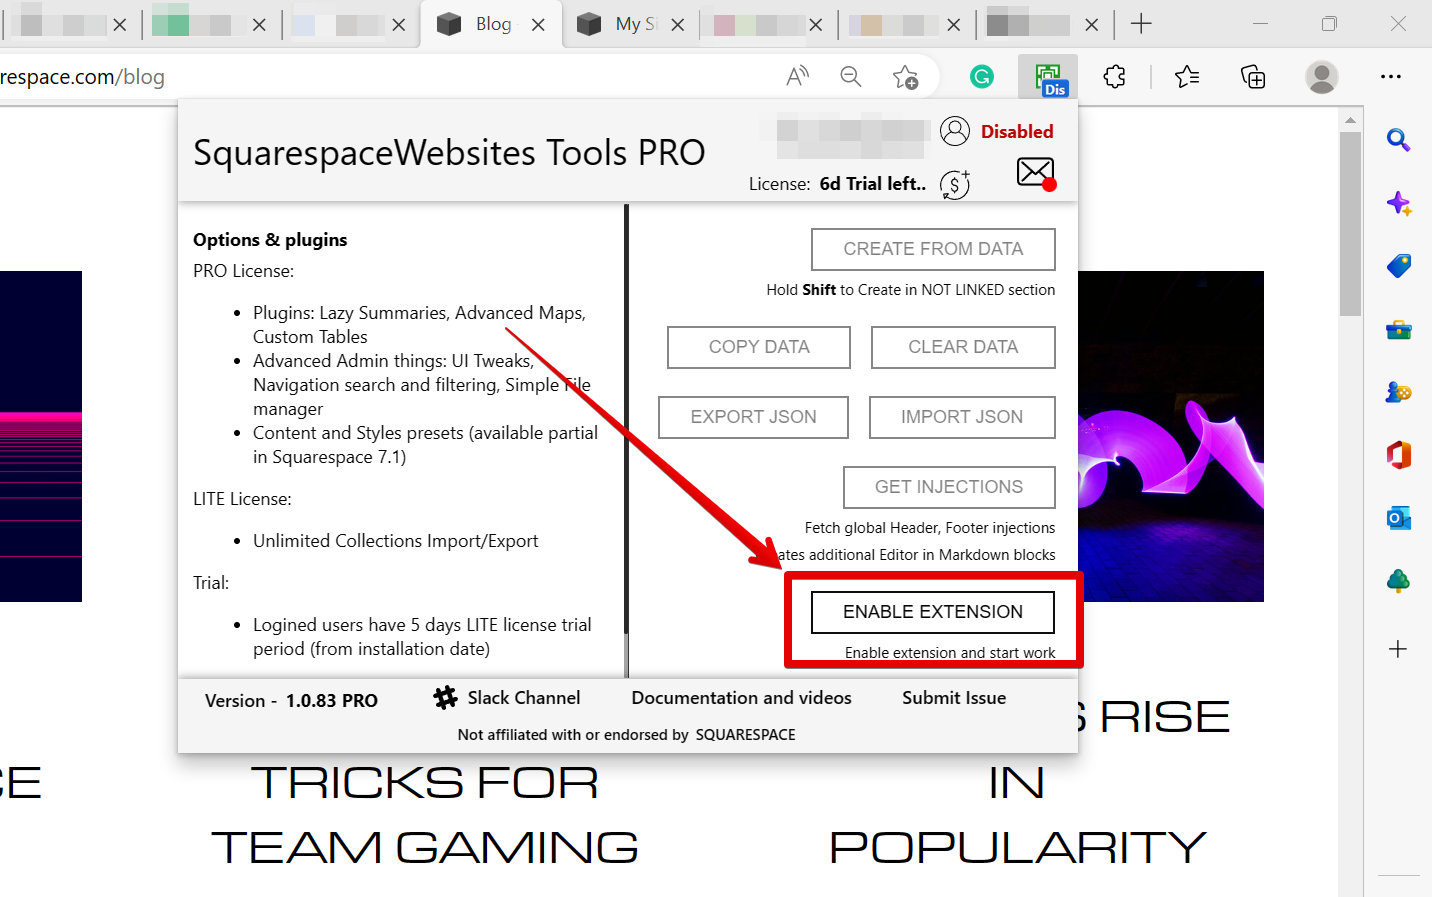This screenshot has width=1432, height=897.
Task: Open Settings and more menu
Action: pos(1391,77)
